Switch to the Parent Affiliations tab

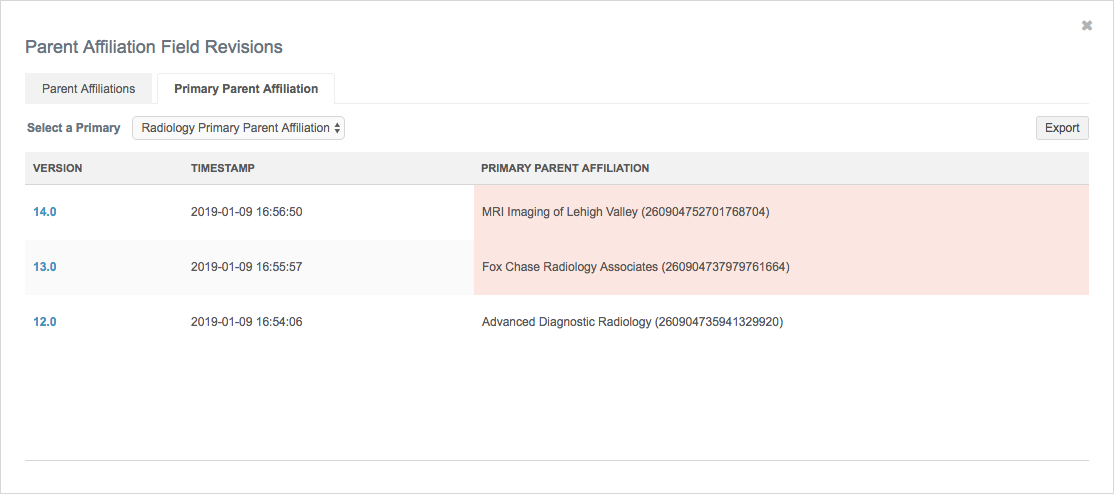[x=89, y=89]
